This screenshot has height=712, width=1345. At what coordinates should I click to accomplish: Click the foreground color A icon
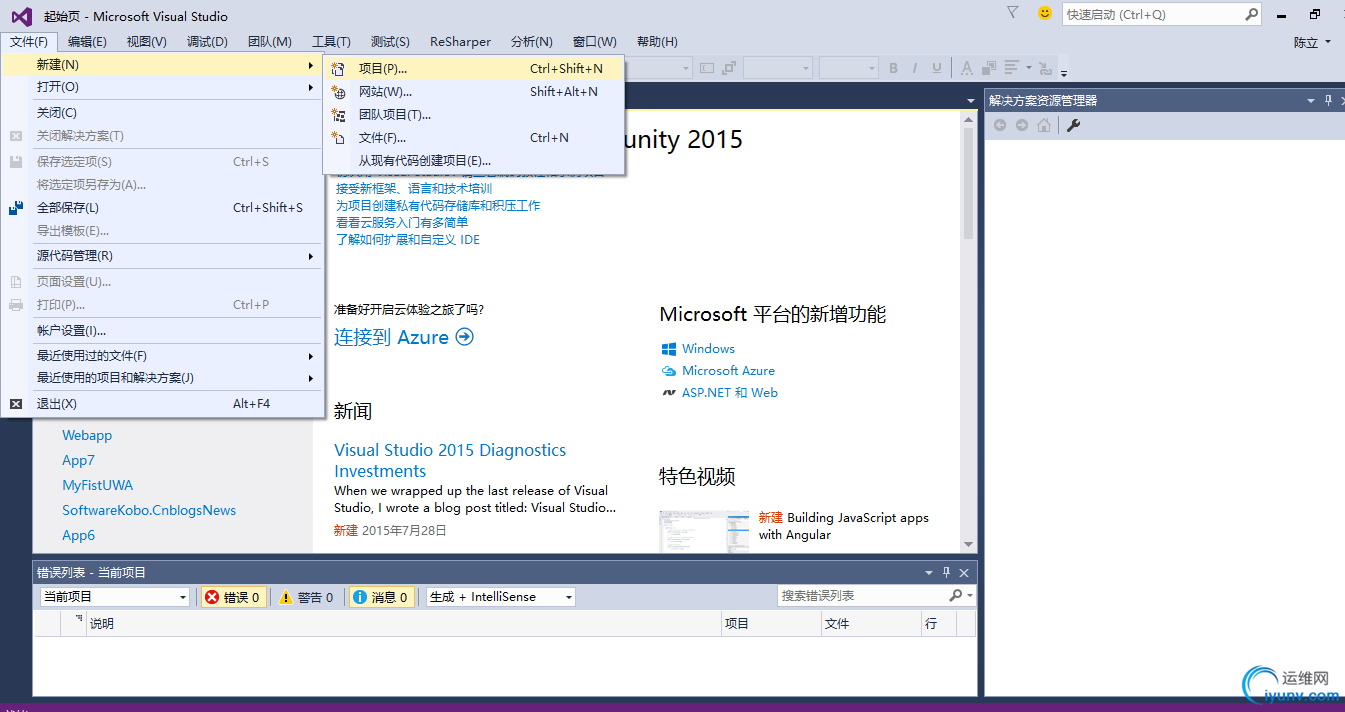pos(966,68)
